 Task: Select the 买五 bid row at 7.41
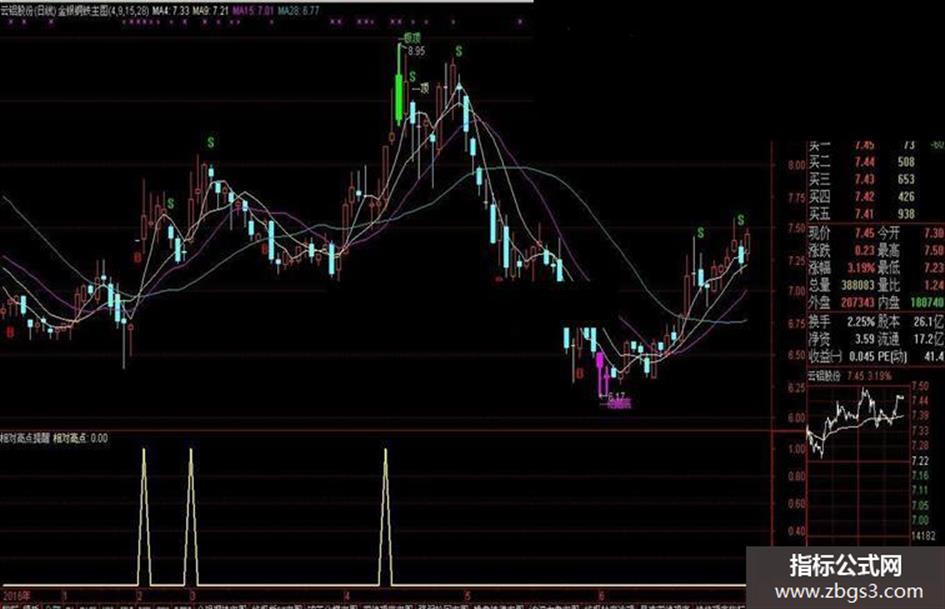pos(862,213)
